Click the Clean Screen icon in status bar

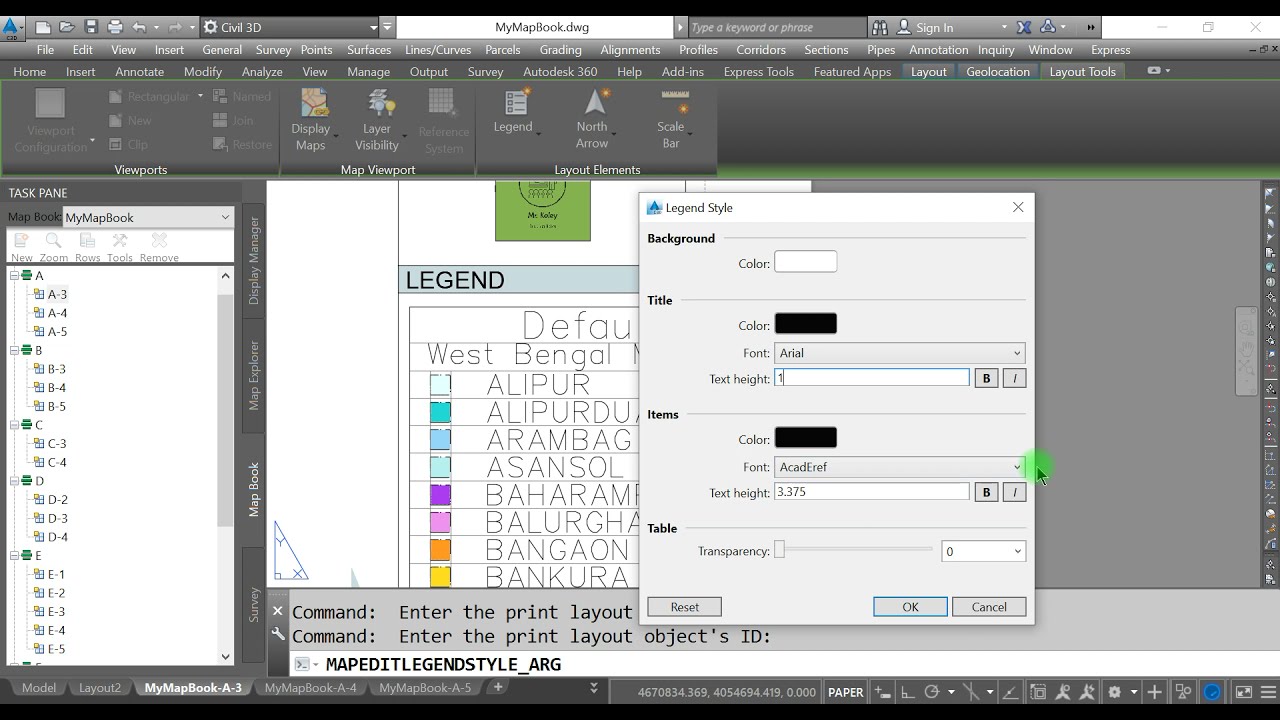point(1244,692)
